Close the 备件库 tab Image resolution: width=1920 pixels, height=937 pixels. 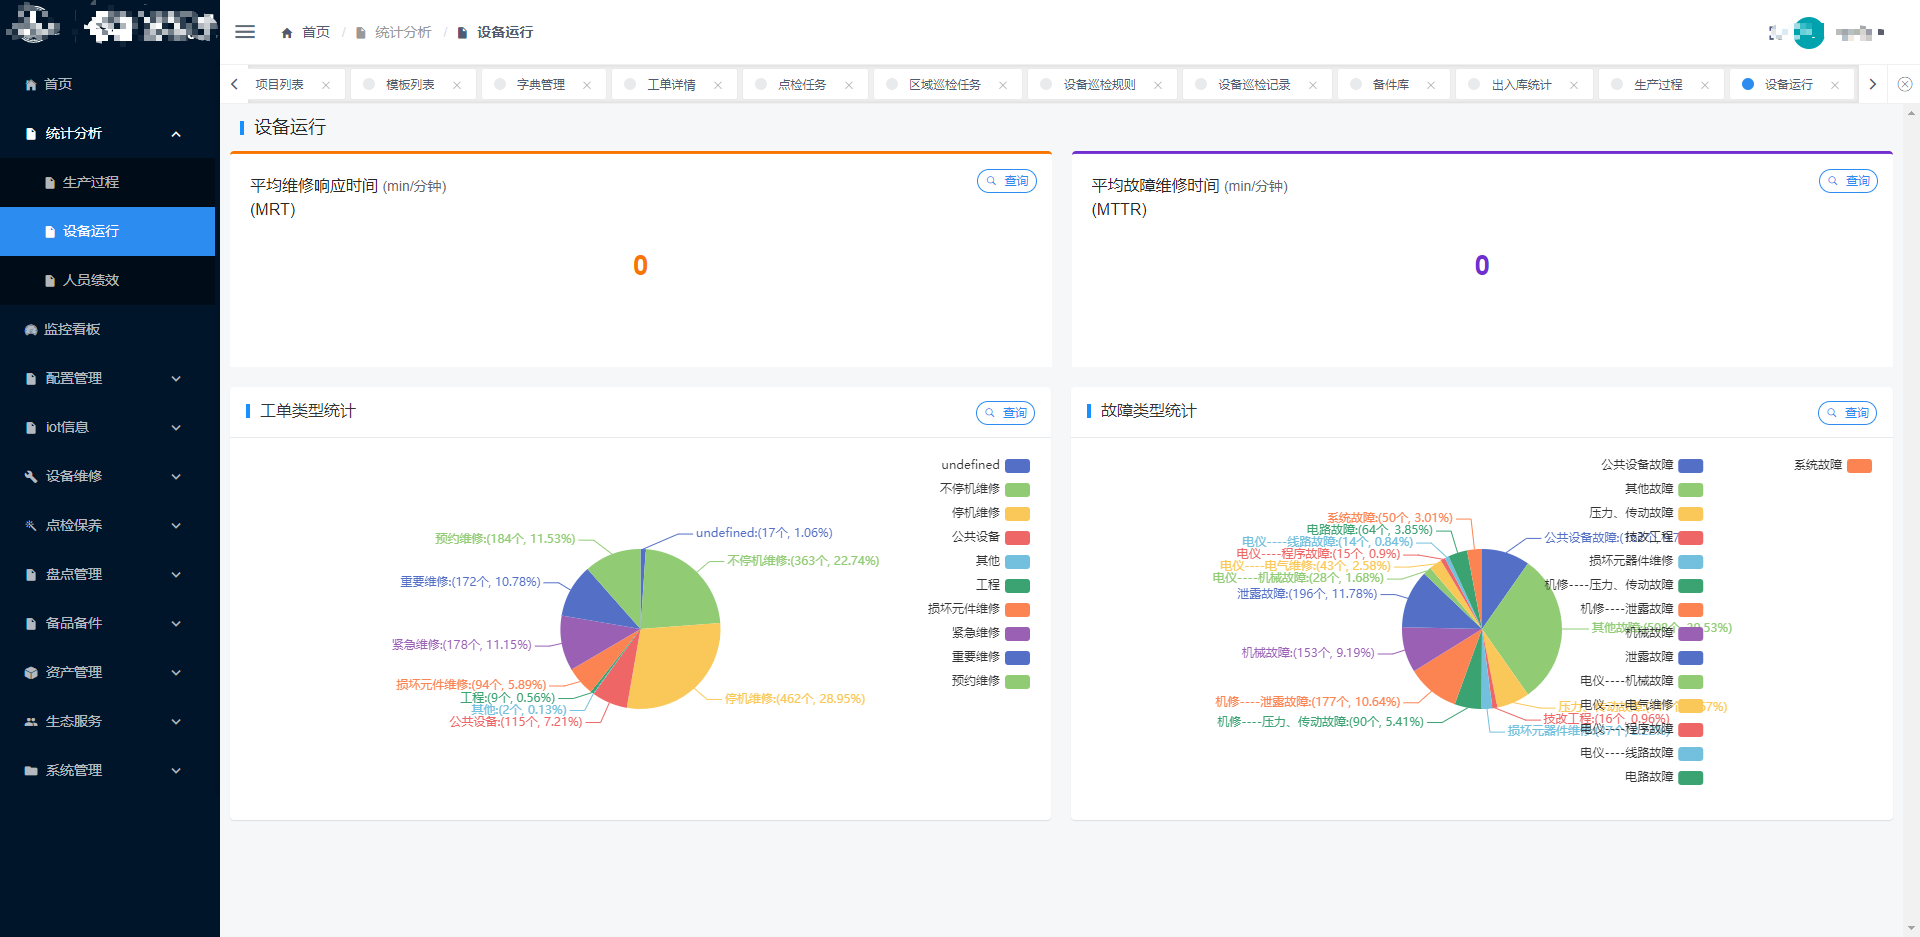pos(1431,85)
